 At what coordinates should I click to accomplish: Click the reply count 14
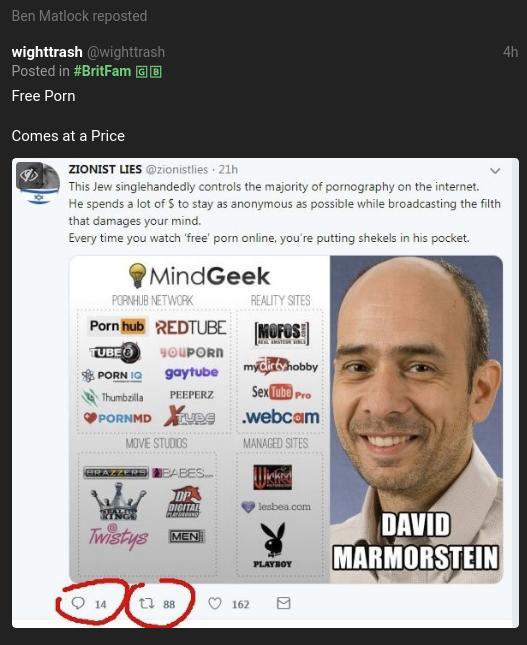101,604
